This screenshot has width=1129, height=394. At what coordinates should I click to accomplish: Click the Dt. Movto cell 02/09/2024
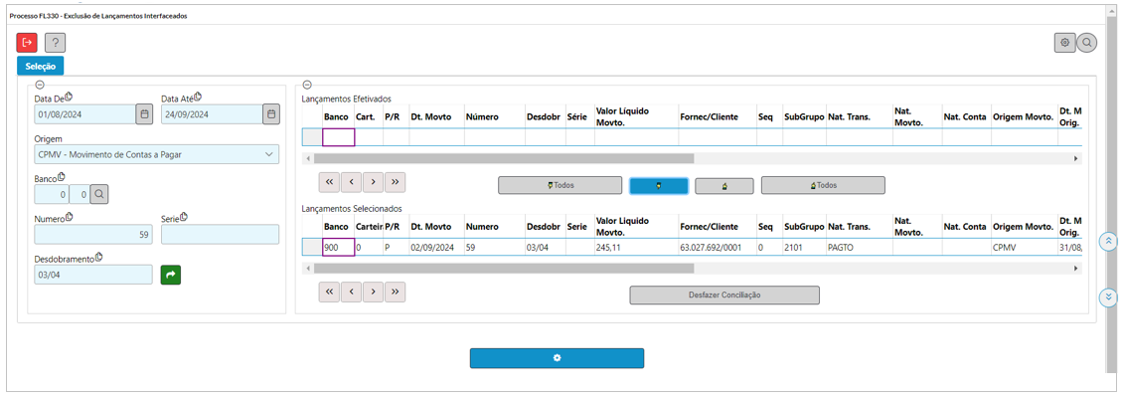pos(436,247)
